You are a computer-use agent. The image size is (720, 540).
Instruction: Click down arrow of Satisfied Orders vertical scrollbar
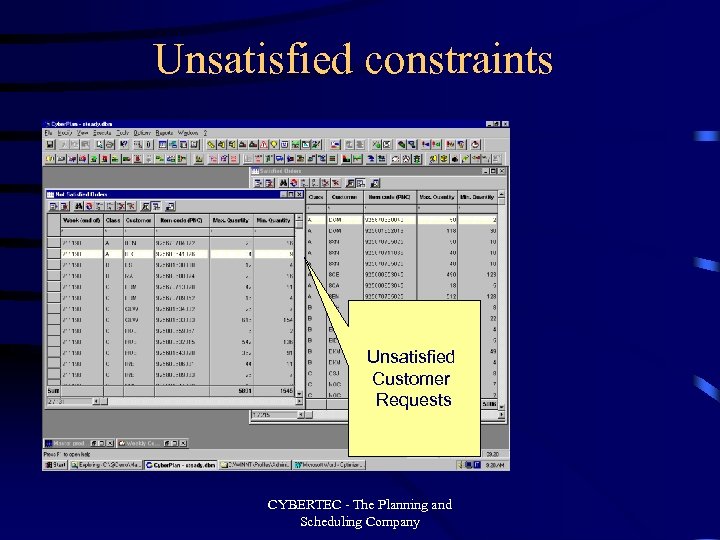click(x=501, y=407)
